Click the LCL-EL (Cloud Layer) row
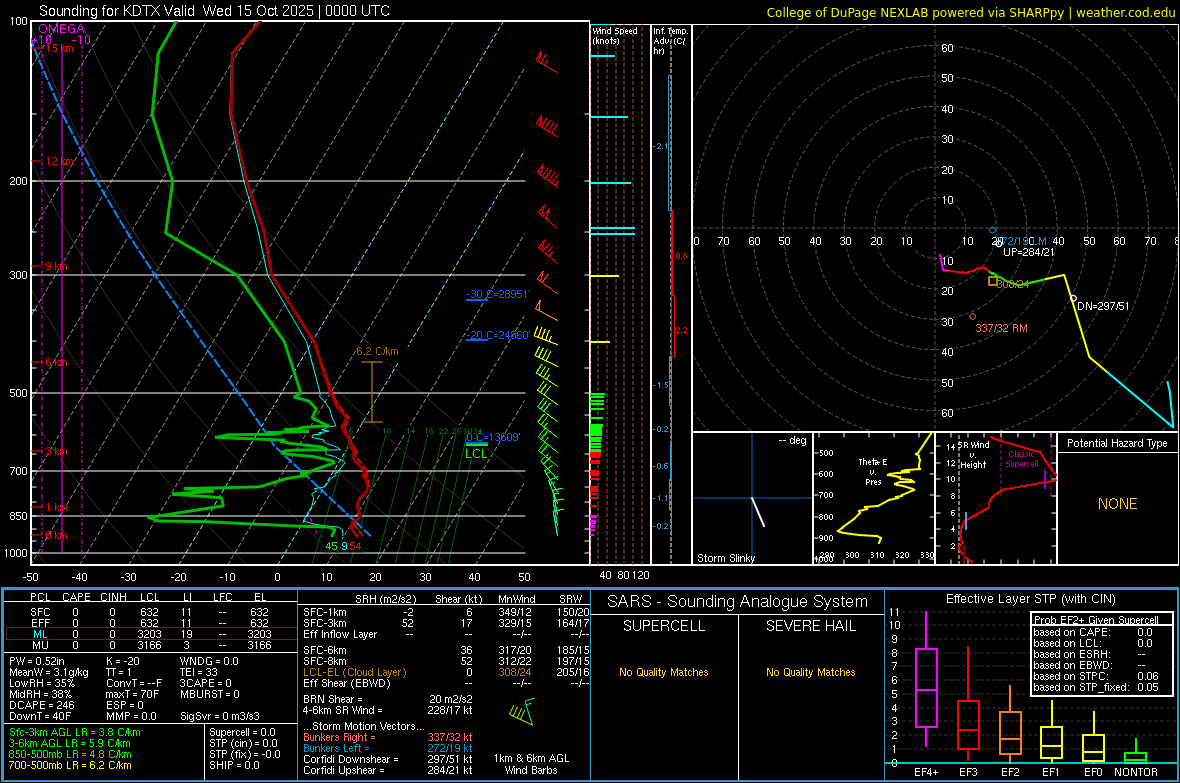Image resolution: width=1180 pixels, height=783 pixels. 446,672
